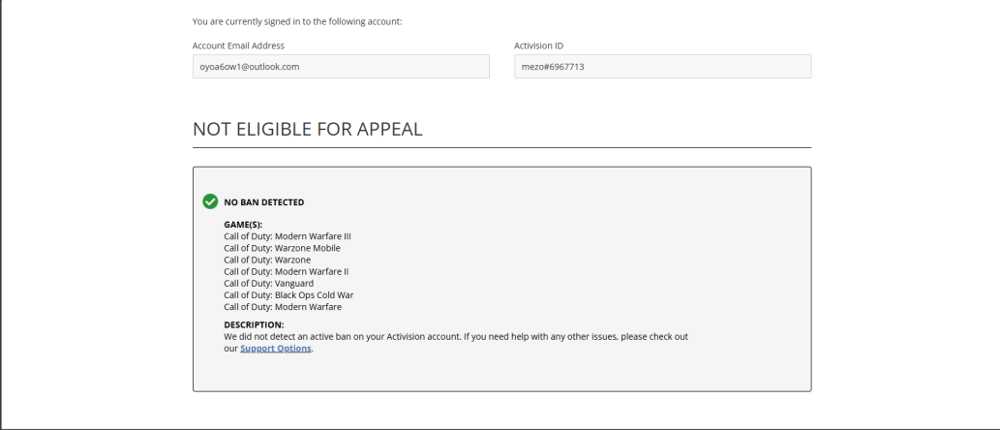Select the Modern Warfare III game entry
This screenshot has width=1000, height=430.
click(x=287, y=236)
